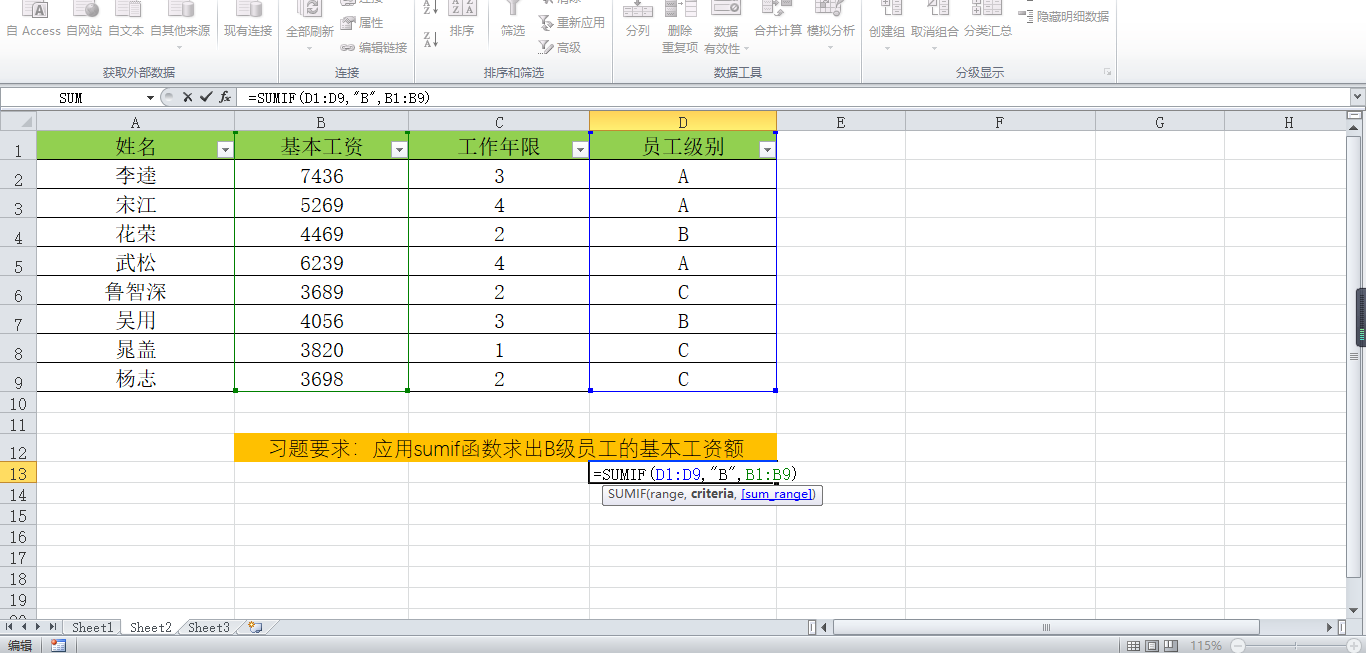The image size is (1366, 653).
Task: Open What-If Analysis (模拟分析) dropdown
Action: [x=831, y=25]
